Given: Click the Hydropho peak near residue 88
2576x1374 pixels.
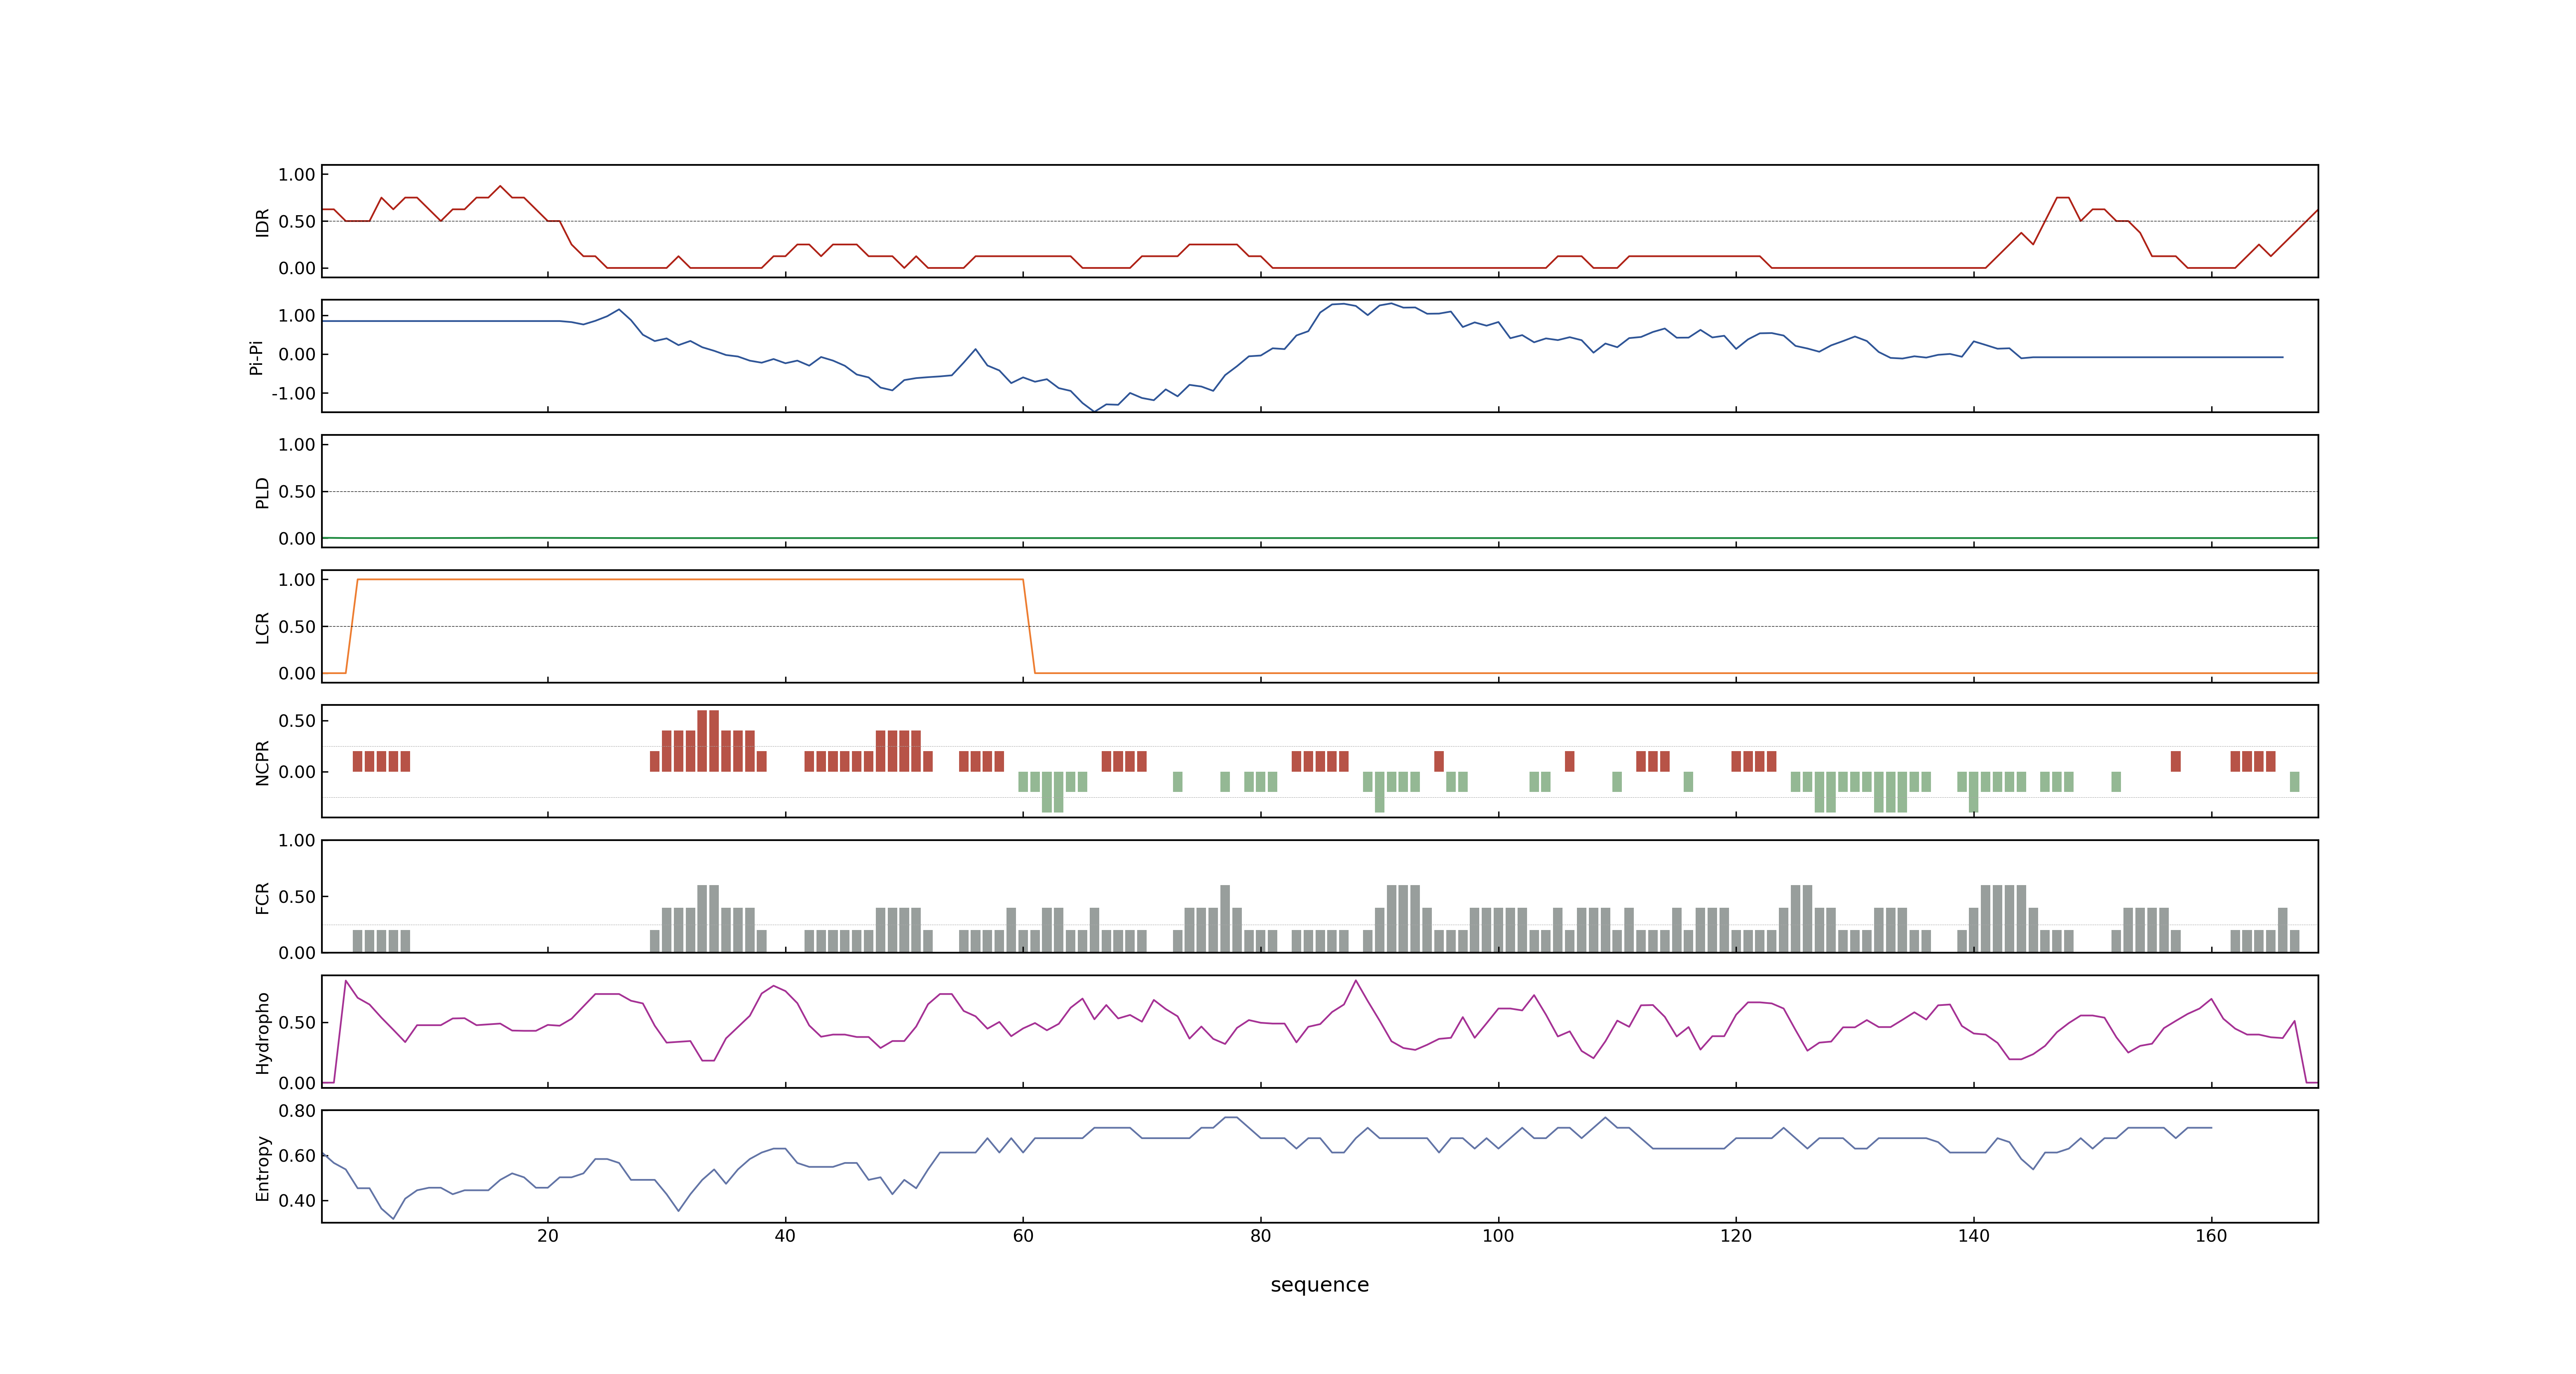Looking at the screenshot, I should coord(1356,981).
